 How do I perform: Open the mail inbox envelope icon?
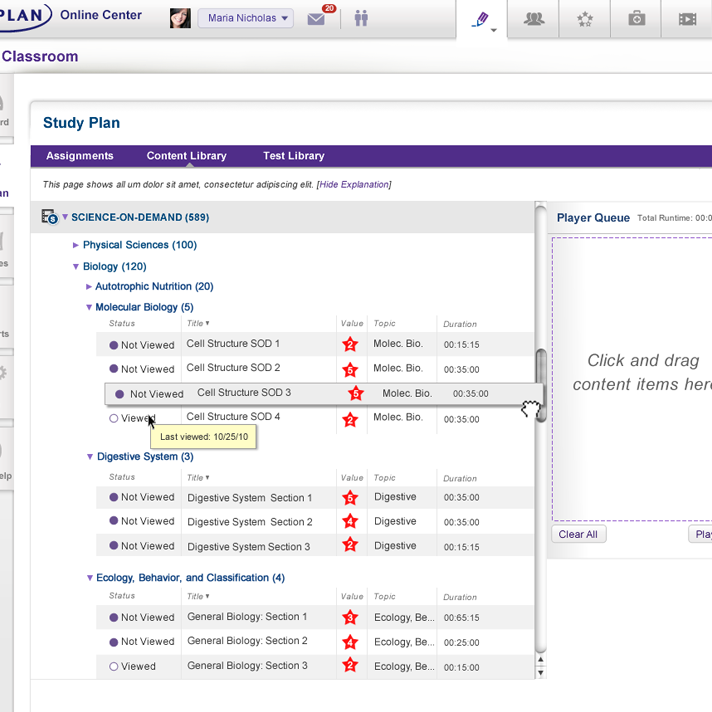point(317,19)
